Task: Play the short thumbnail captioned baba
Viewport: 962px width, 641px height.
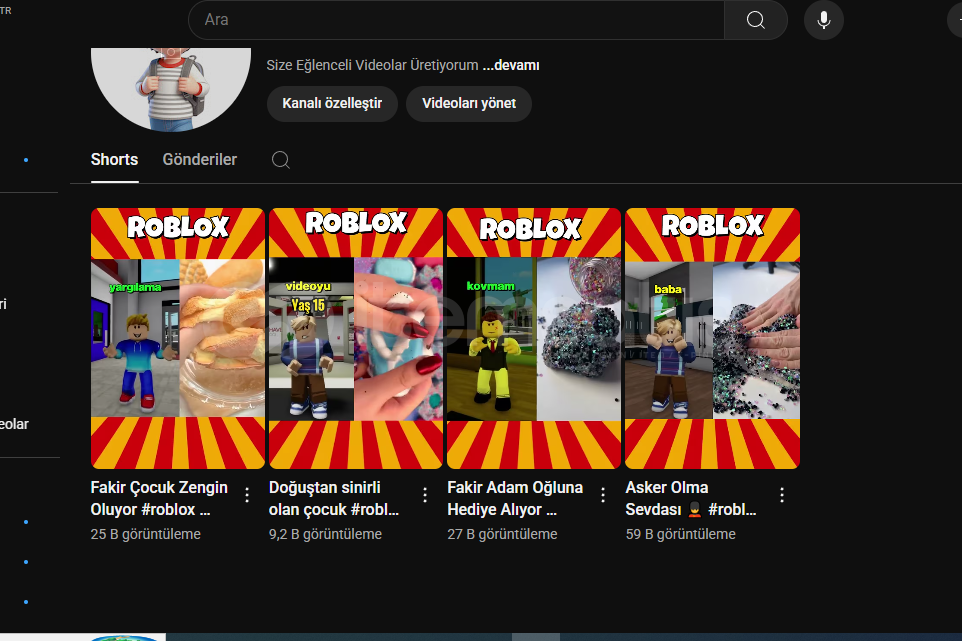Action: 712,339
